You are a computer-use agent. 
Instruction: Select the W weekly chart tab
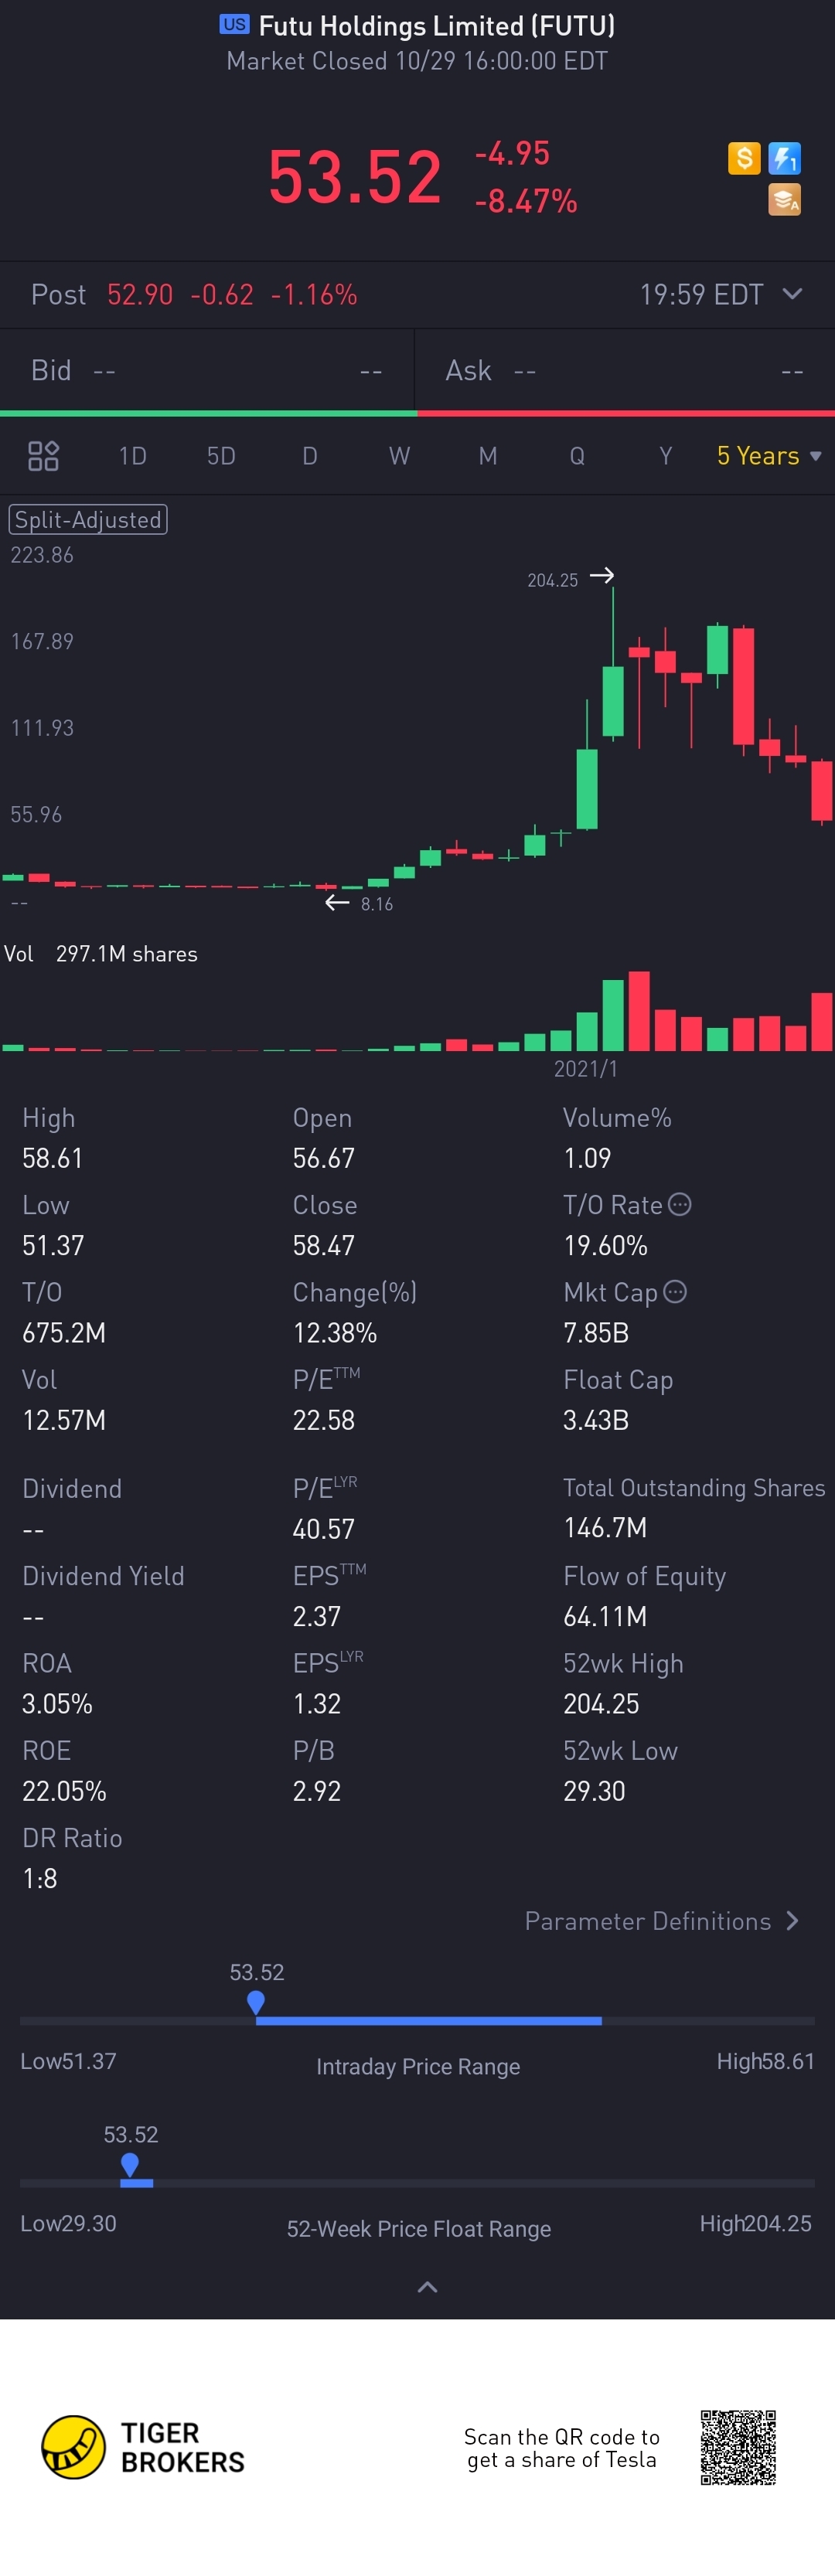tap(399, 456)
